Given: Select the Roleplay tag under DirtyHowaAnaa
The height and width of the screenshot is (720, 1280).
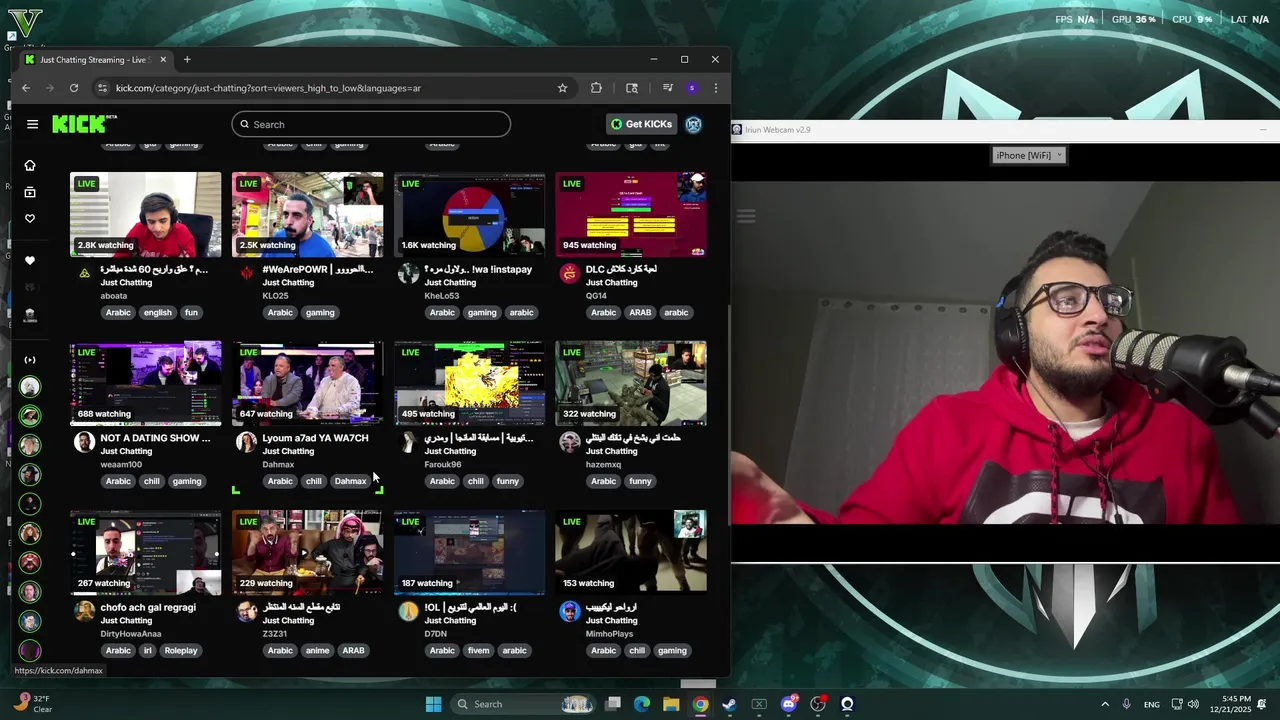Looking at the screenshot, I should coord(181,650).
